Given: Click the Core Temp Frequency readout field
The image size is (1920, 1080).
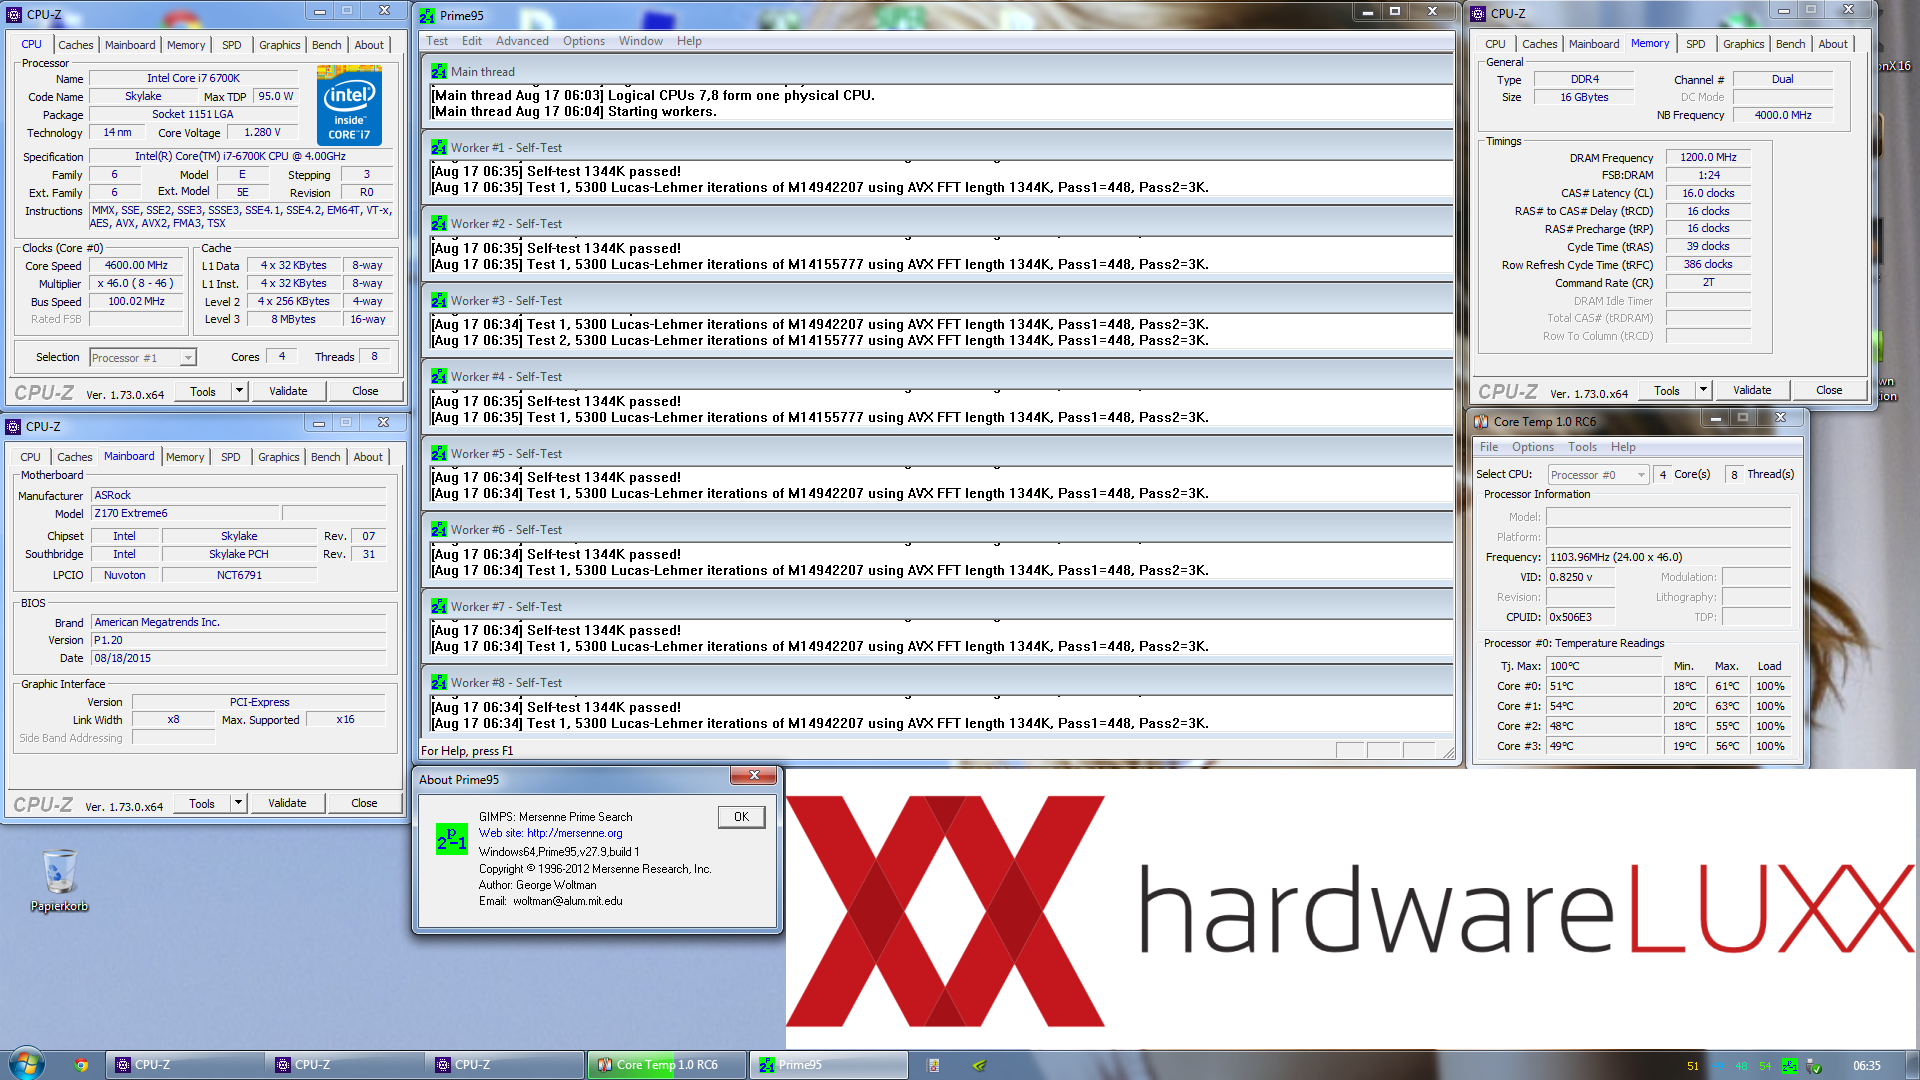Looking at the screenshot, I should point(1668,557).
